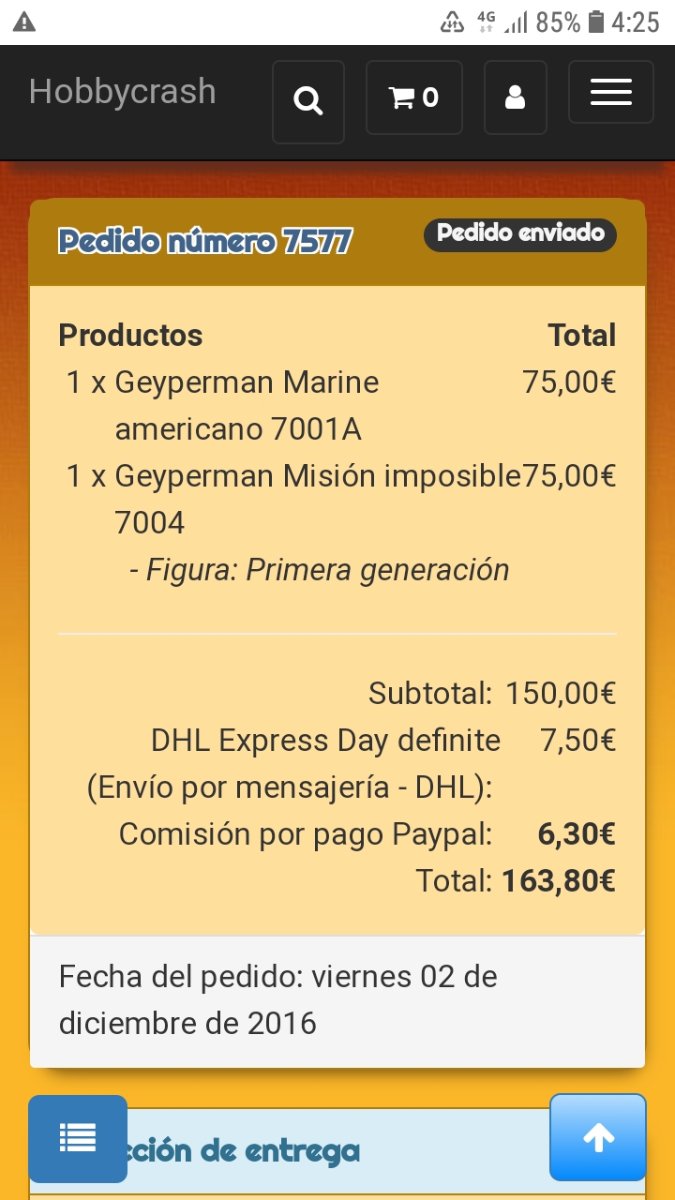Tap the order total 163,80€
Screen dimensions: 675x1200
pyautogui.click(x=558, y=881)
